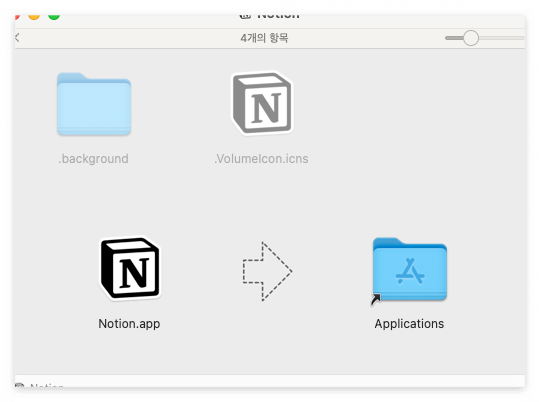This screenshot has height=402, width=540.
Task: Click the yellow minimize window button
Action: point(34,16)
